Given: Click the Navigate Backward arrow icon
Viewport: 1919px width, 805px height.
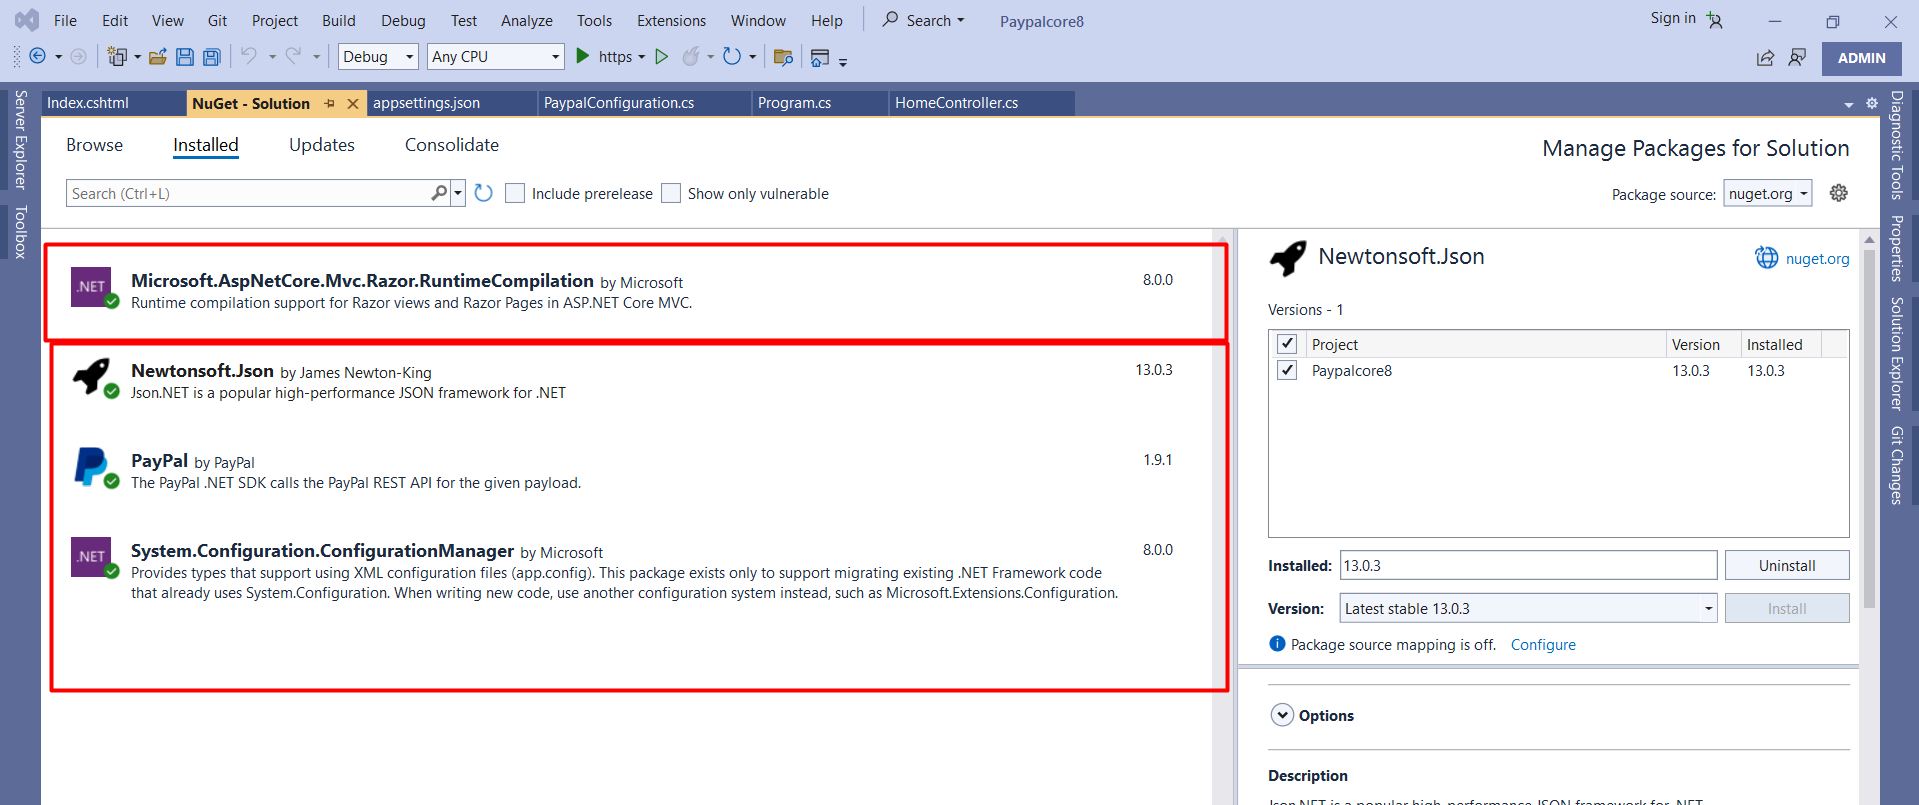Looking at the screenshot, I should pyautogui.click(x=38, y=57).
